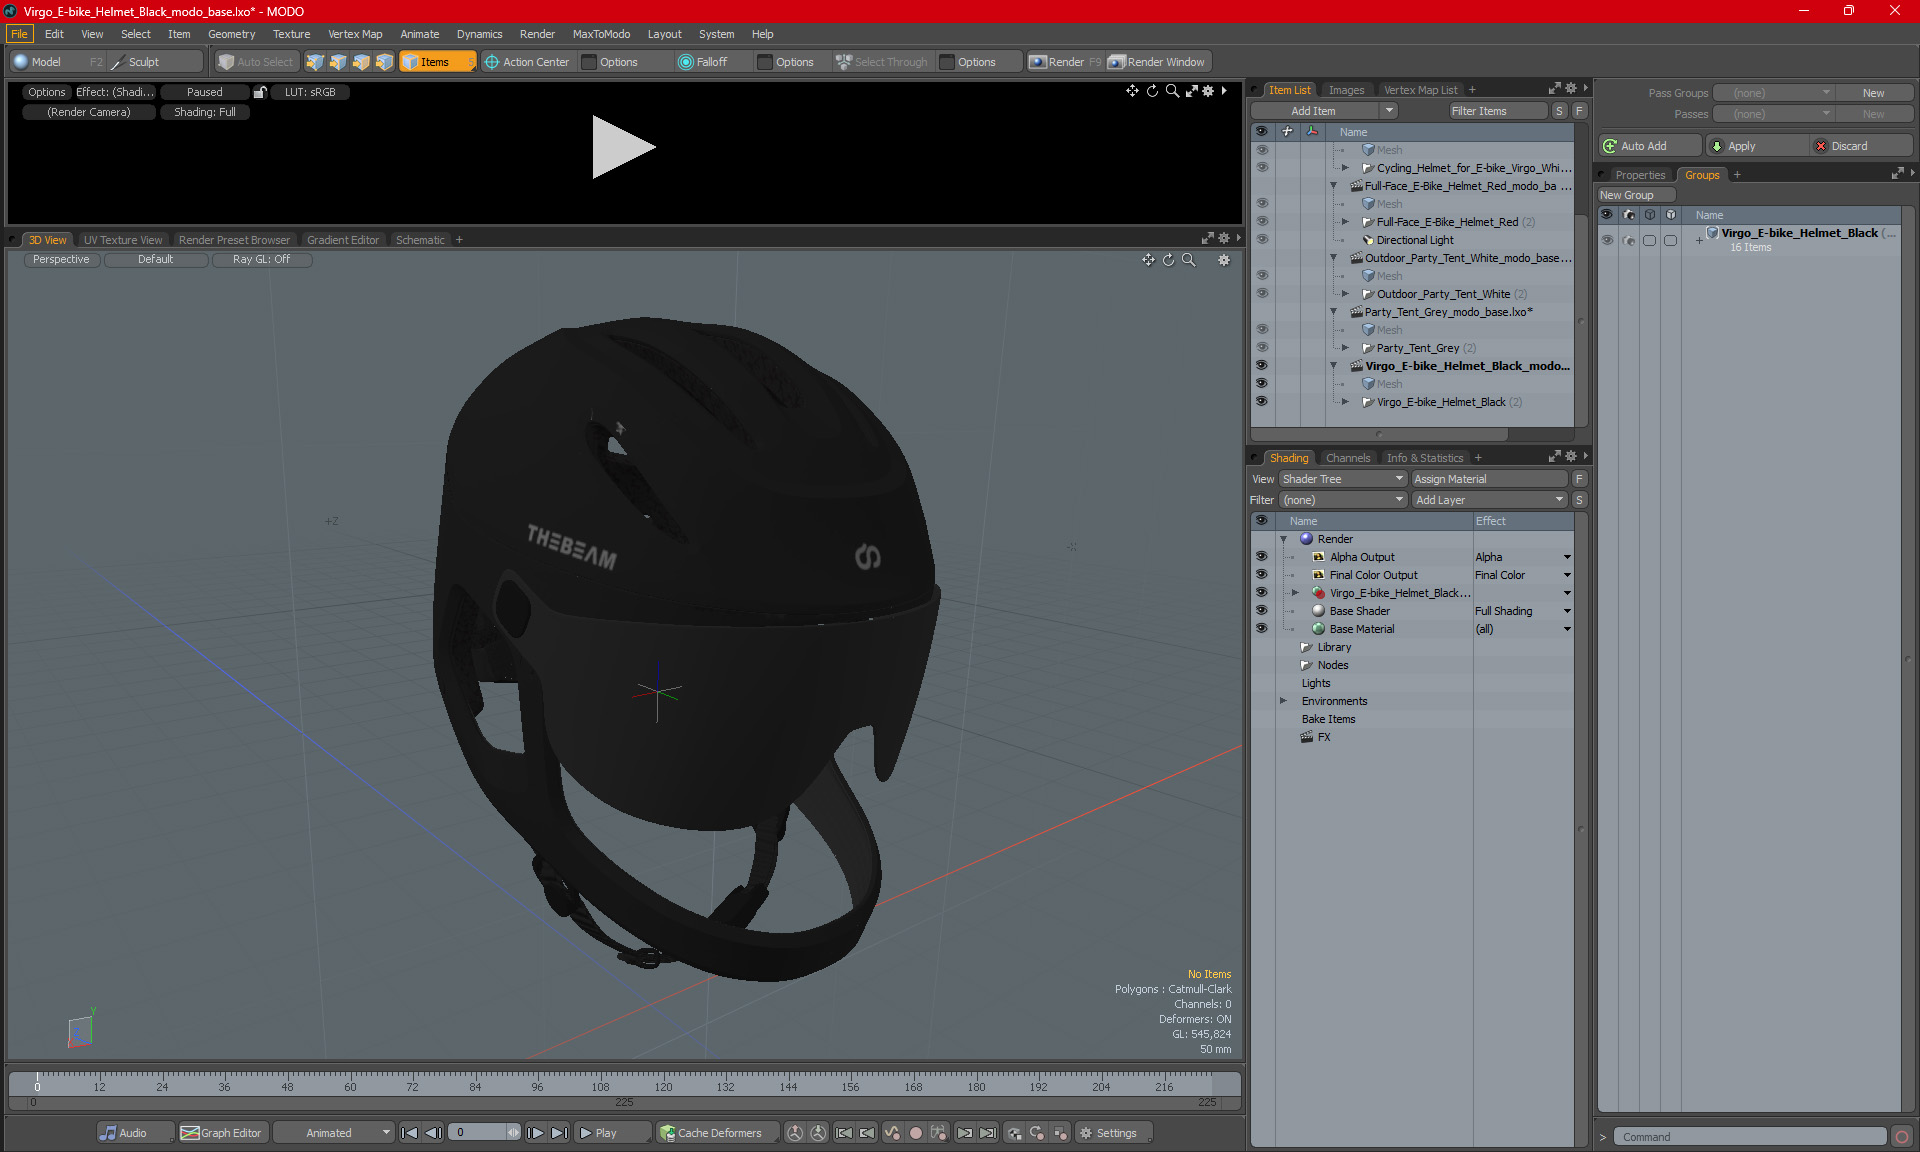
Task: Click the Assign Material button
Action: point(1488,479)
